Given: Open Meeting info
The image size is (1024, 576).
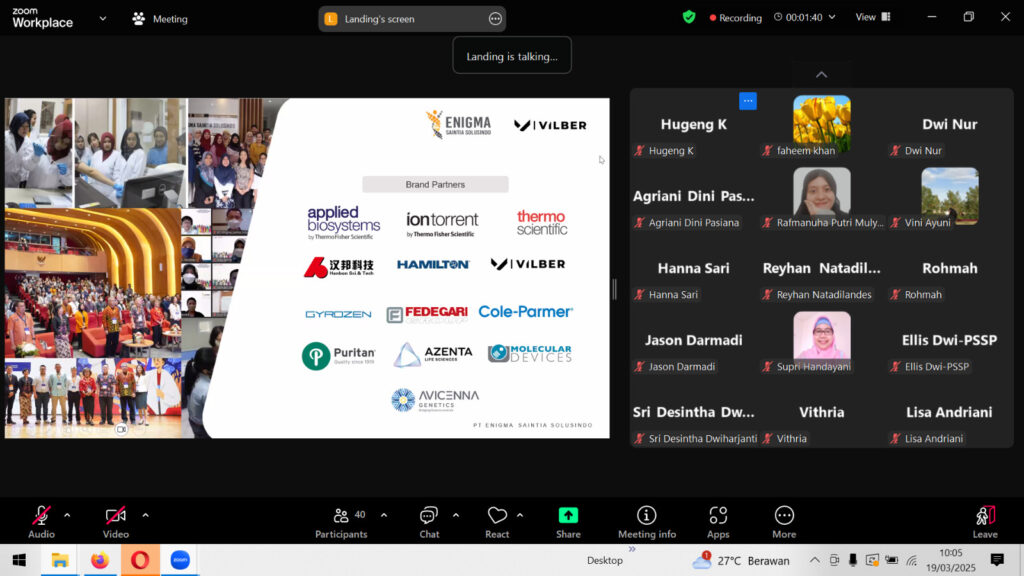Looking at the screenshot, I should coord(647,522).
